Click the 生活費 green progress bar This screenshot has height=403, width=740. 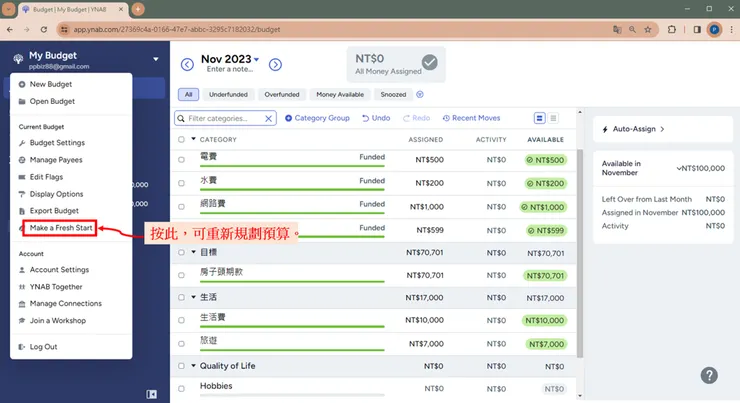pyautogui.click(x=292, y=327)
